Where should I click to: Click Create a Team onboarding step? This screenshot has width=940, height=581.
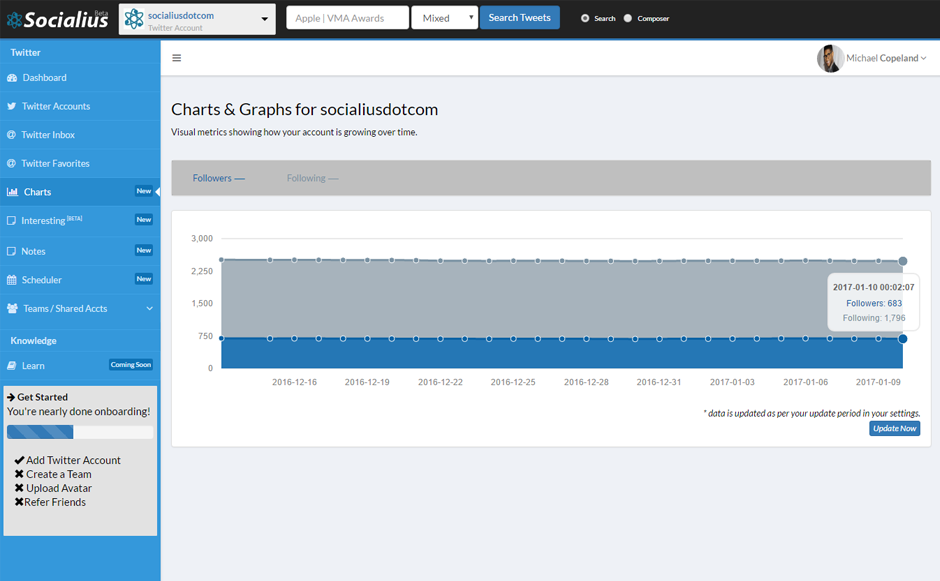59,474
